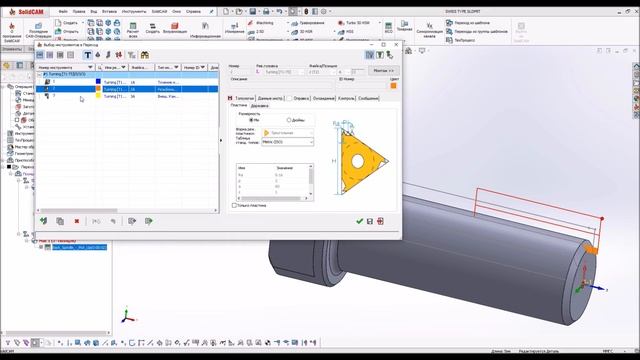
Task: Click the red X delete tool icon
Action: 77,221
